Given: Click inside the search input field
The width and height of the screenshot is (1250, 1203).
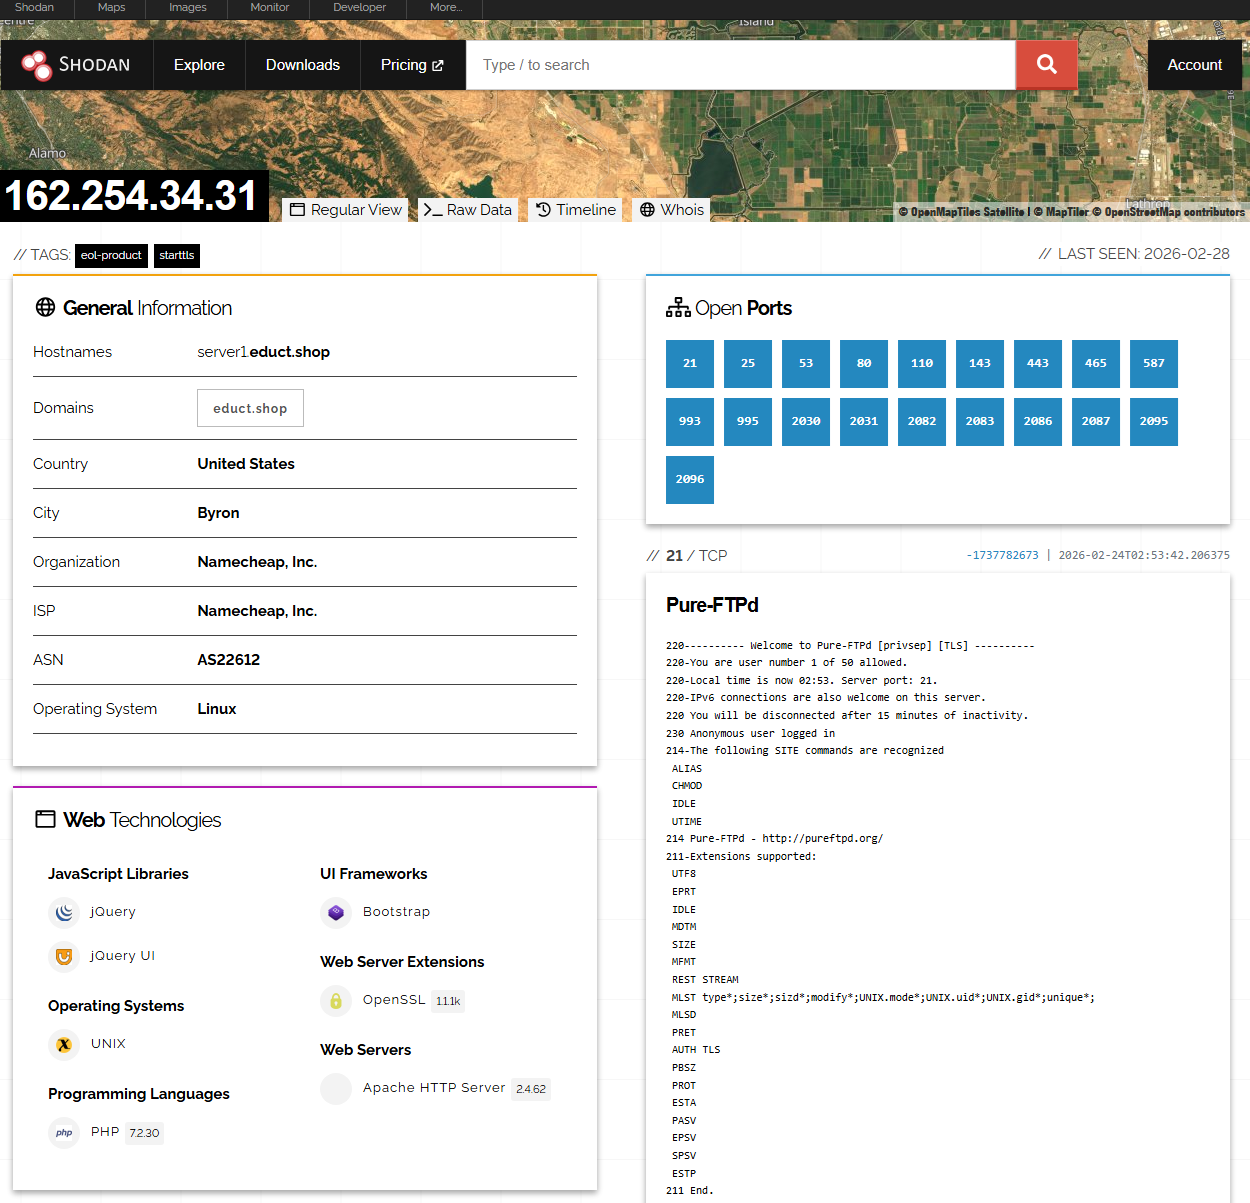Looking at the screenshot, I should 740,64.
